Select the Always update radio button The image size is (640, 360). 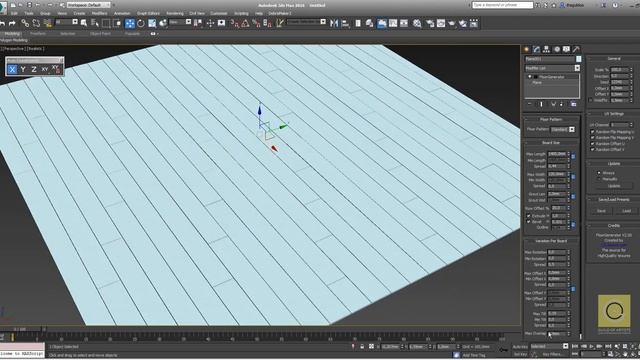599,173
